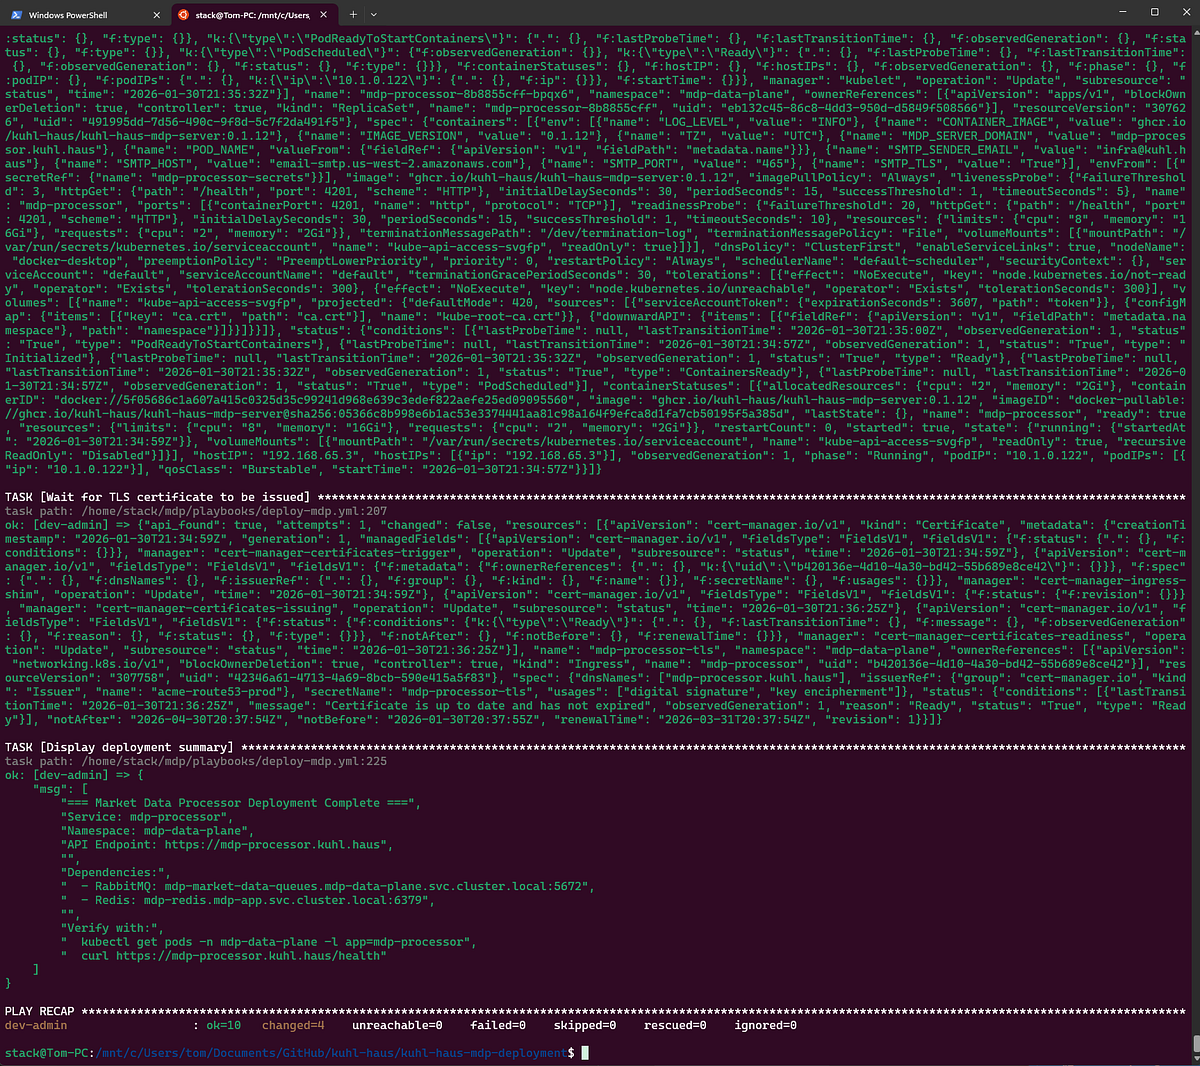Maximize the terminal window
This screenshot has height=1066, width=1200.
coord(1154,13)
